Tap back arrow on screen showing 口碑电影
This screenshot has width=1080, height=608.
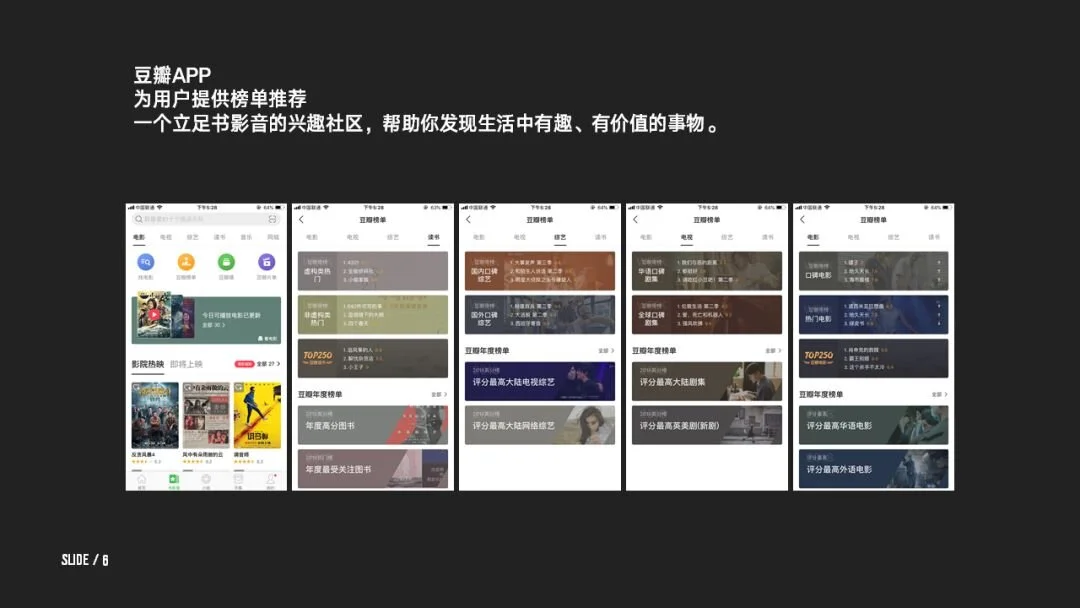point(802,220)
